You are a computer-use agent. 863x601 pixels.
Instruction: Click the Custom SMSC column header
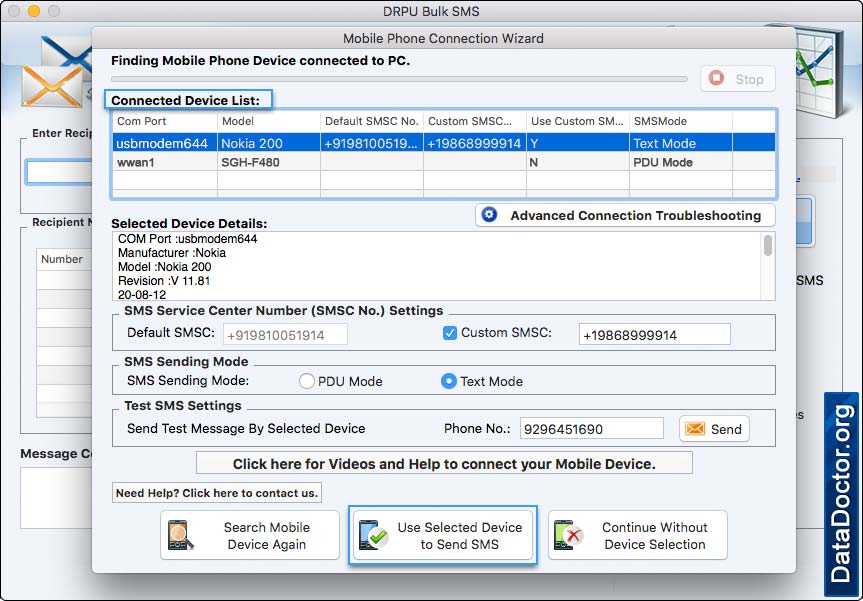474,121
